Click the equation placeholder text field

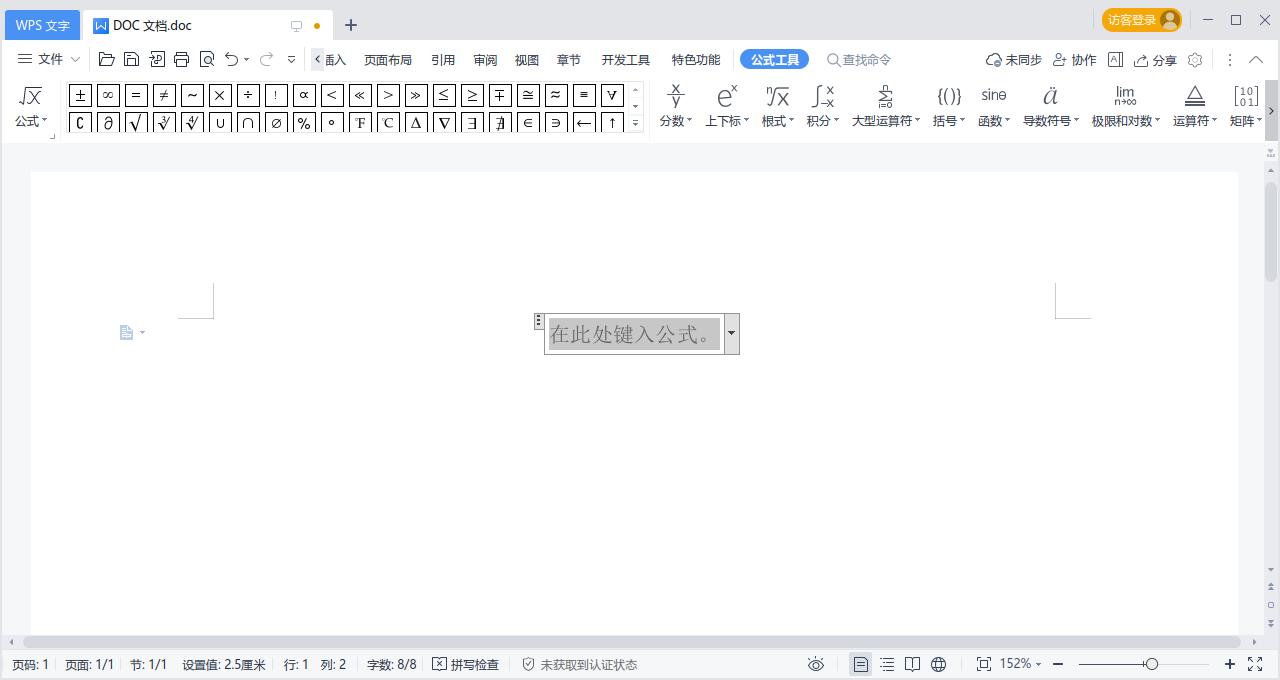click(633, 333)
